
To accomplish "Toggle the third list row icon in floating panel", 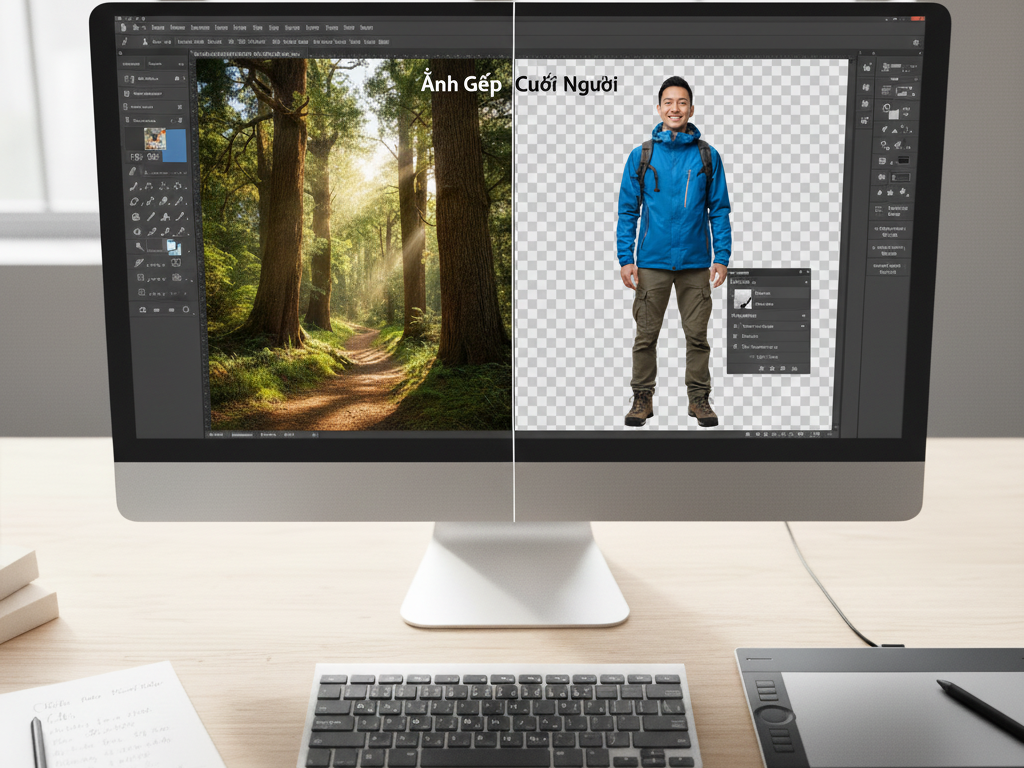I will 736,347.
